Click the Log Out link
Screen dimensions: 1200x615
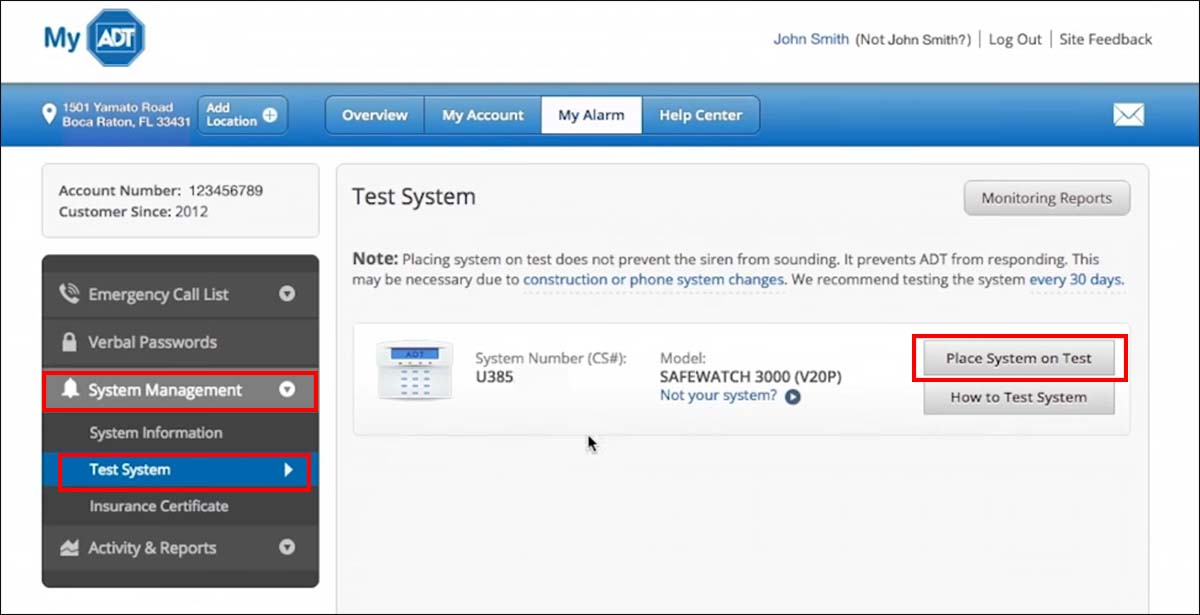pyautogui.click(x=1015, y=39)
